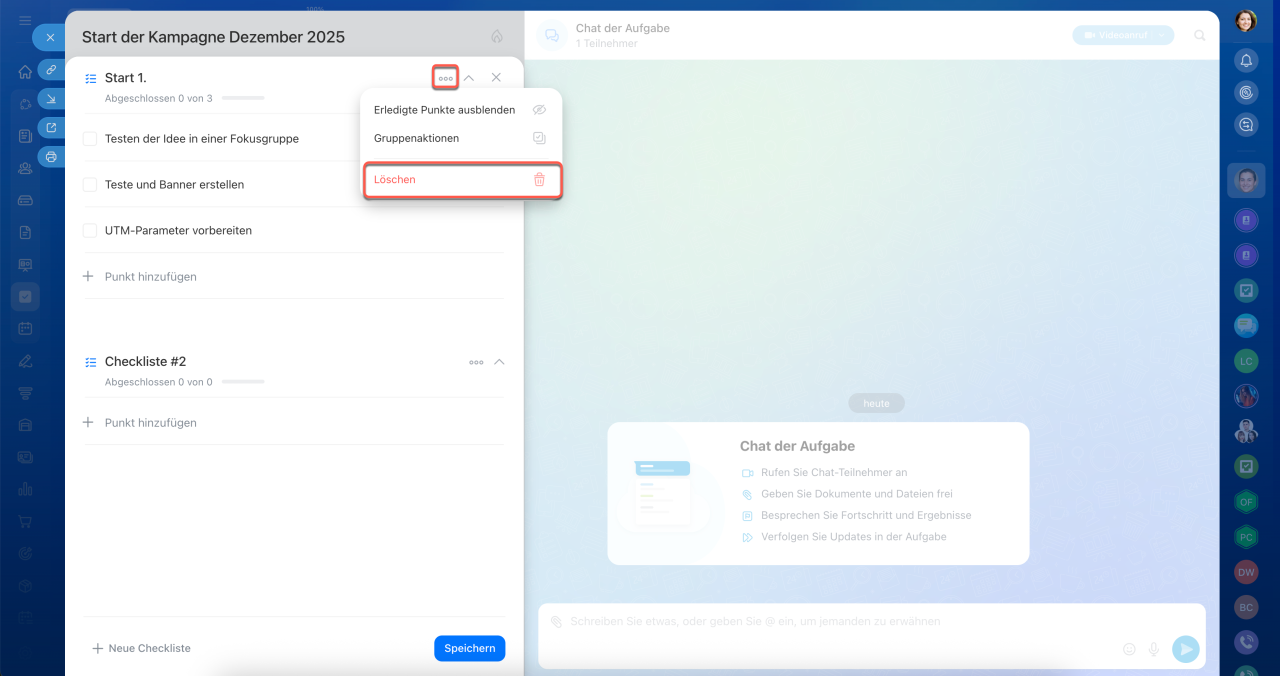Image resolution: width=1280 pixels, height=676 pixels.
Task: Click the Checkliste #2 list icon
Action: (91, 362)
